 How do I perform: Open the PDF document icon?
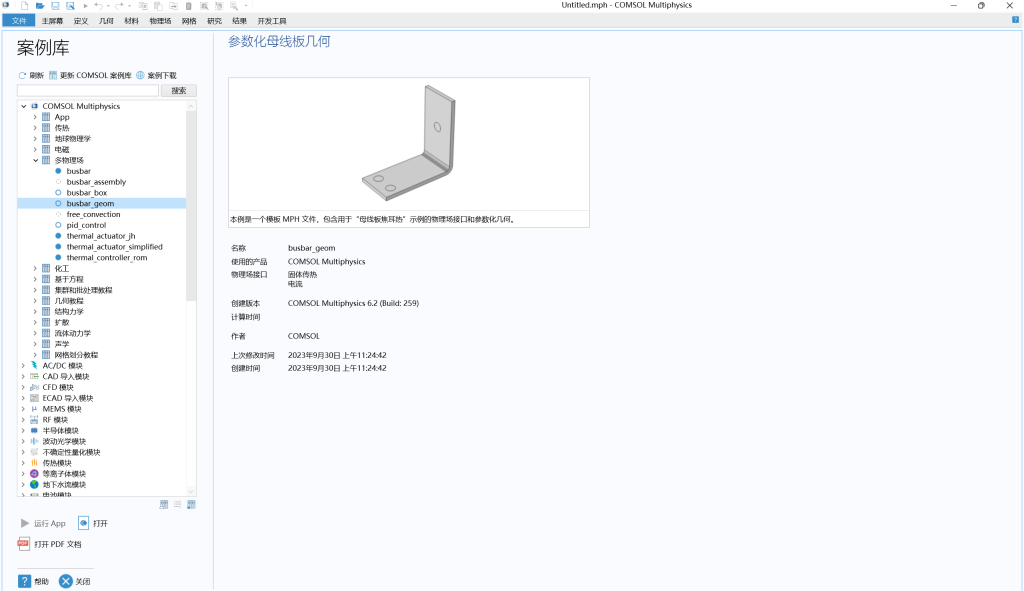click(x=24, y=544)
